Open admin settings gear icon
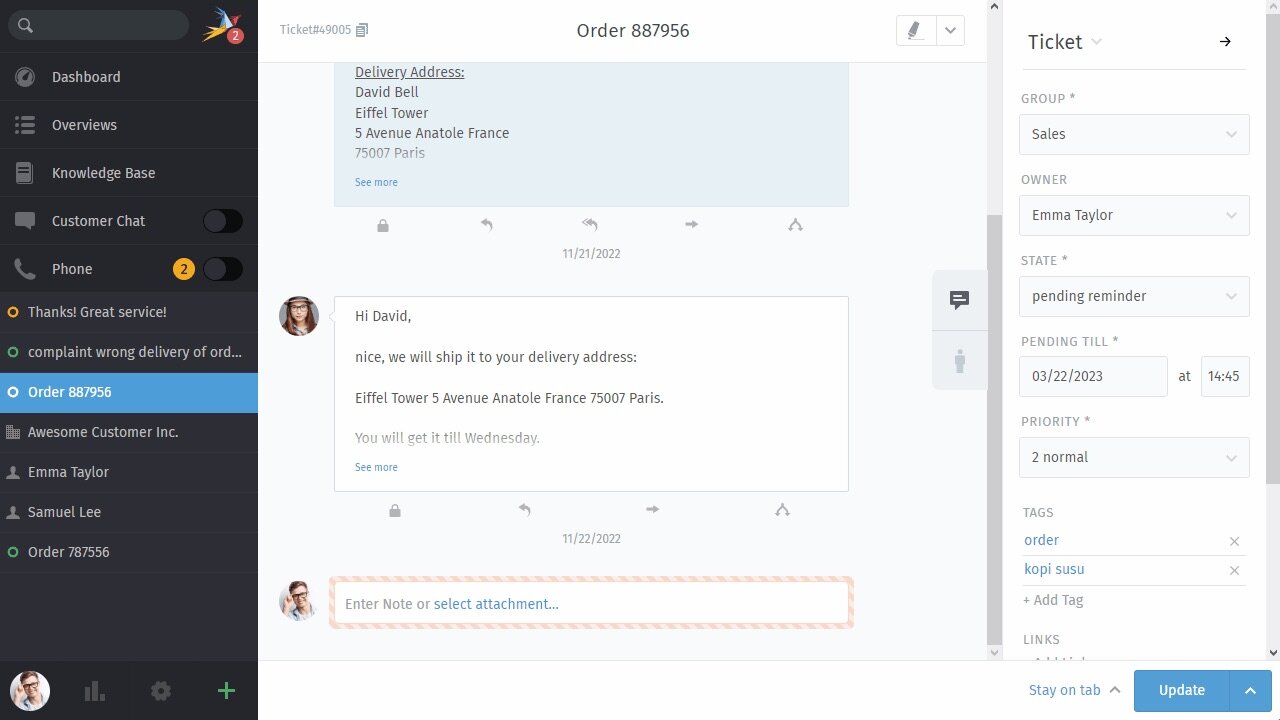Screen dimensions: 1280x720 coord(161,691)
